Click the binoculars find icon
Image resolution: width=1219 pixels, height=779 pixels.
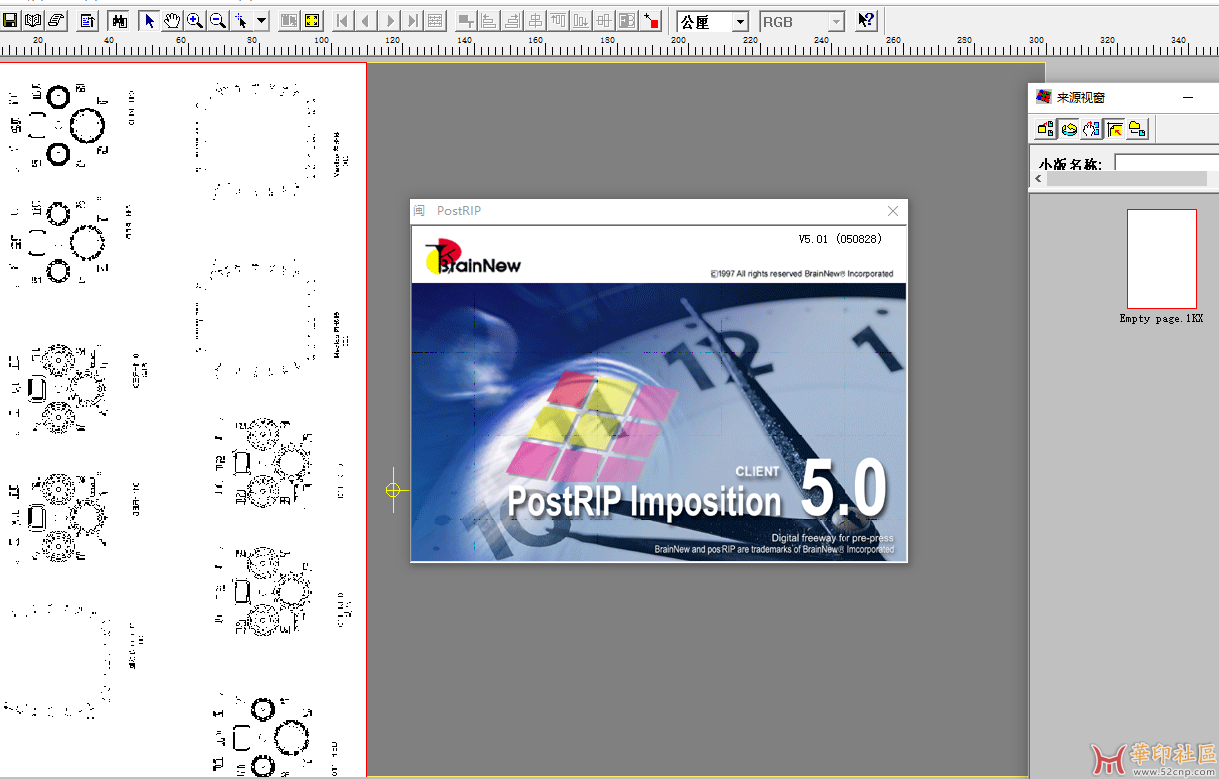pyautogui.click(x=119, y=20)
